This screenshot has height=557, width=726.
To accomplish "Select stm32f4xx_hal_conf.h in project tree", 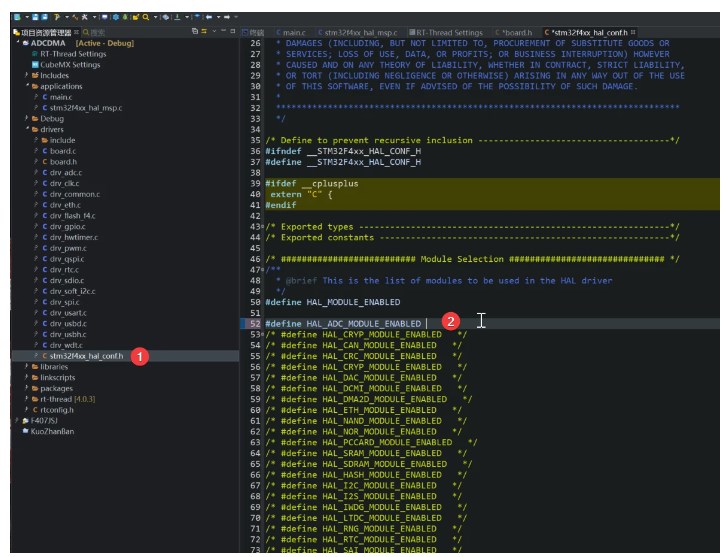I will point(86,356).
